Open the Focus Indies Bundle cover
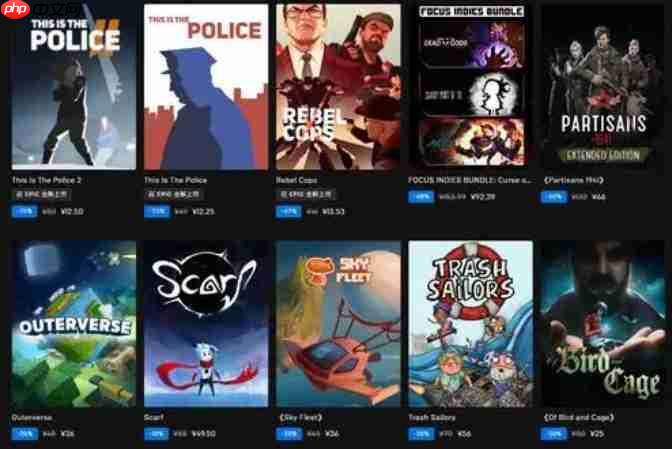The width and height of the screenshot is (672, 449). click(471, 87)
